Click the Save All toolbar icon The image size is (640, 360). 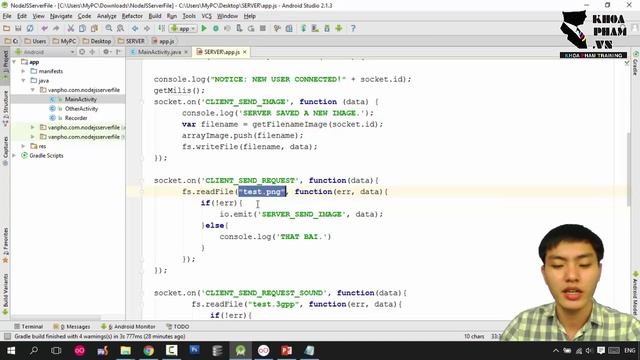[18, 29]
